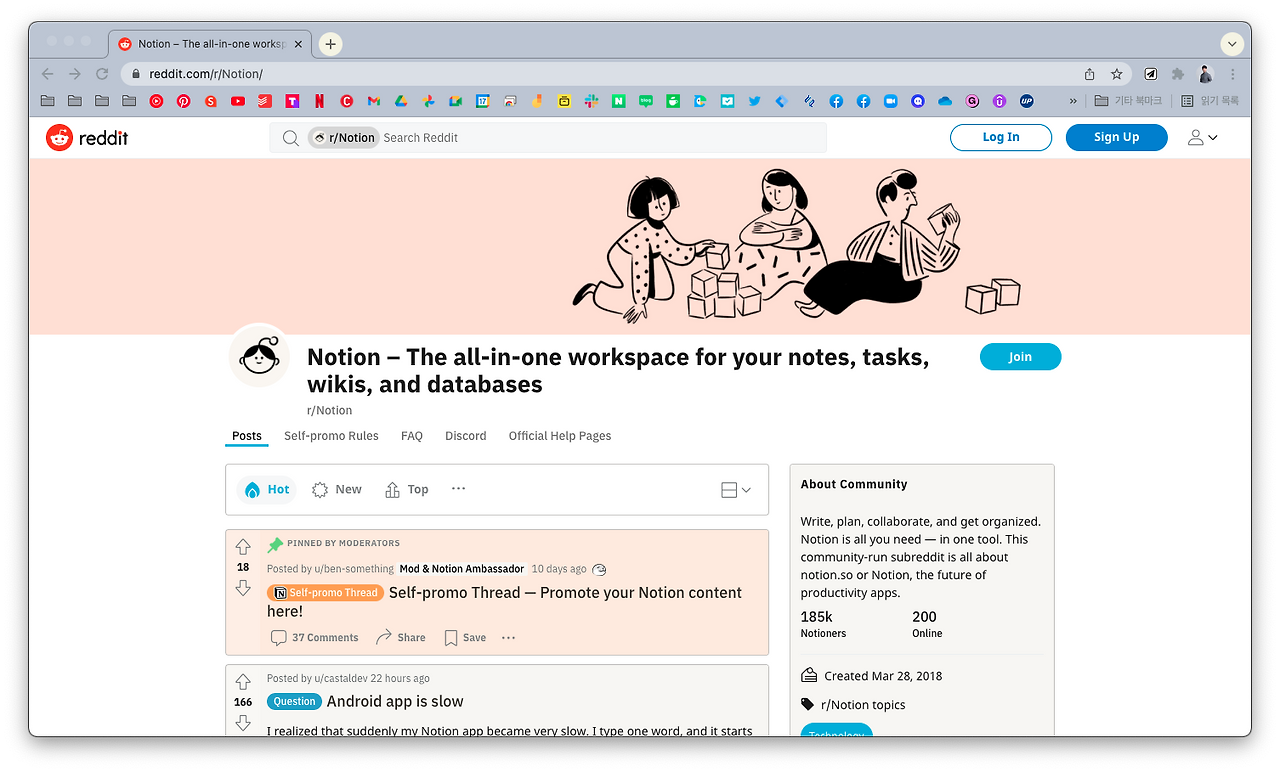Click the '200' Online count
The width and height of the screenshot is (1280, 772).
point(924,617)
